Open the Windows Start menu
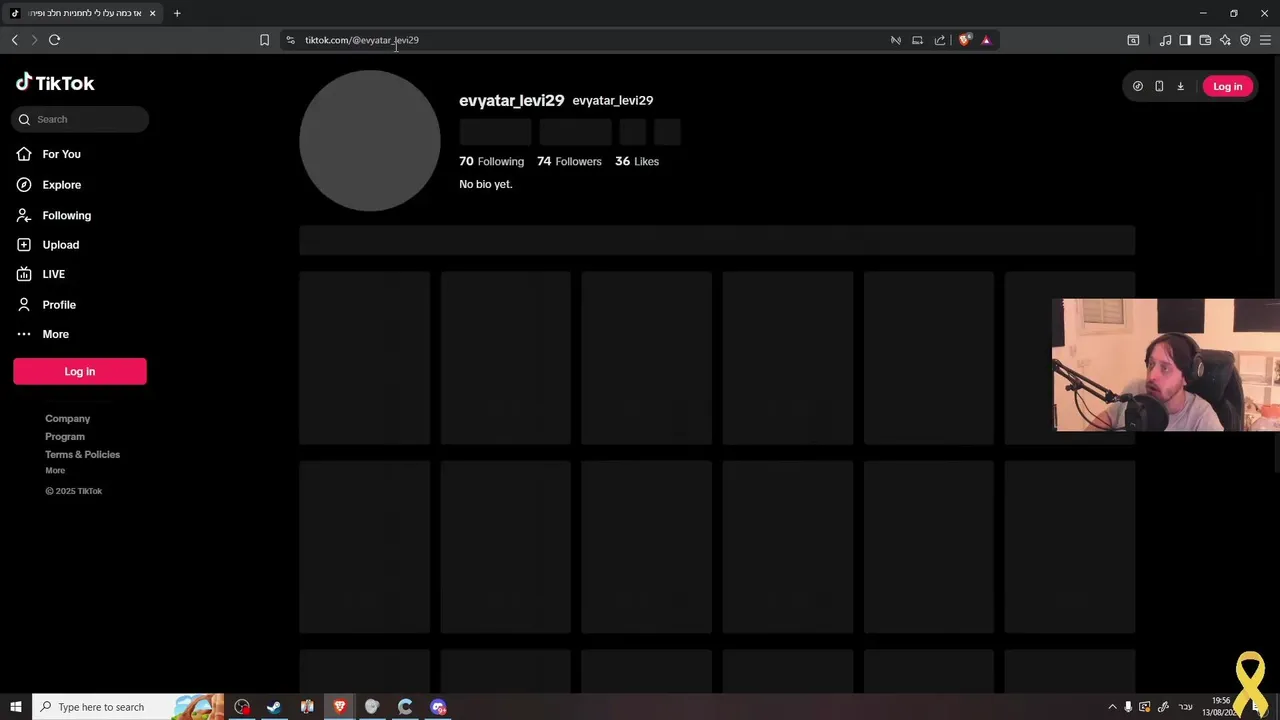Viewport: 1280px width, 720px height. click(15, 707)
